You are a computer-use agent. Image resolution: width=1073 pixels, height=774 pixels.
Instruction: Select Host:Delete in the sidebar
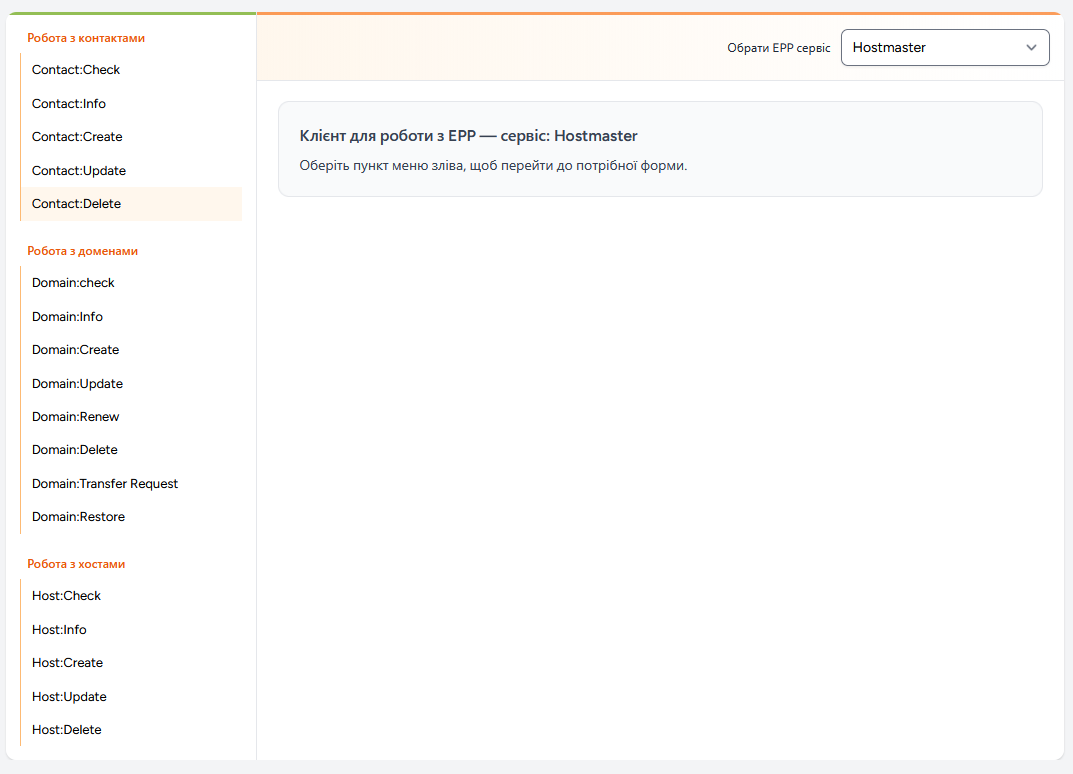tap(66, 729)
